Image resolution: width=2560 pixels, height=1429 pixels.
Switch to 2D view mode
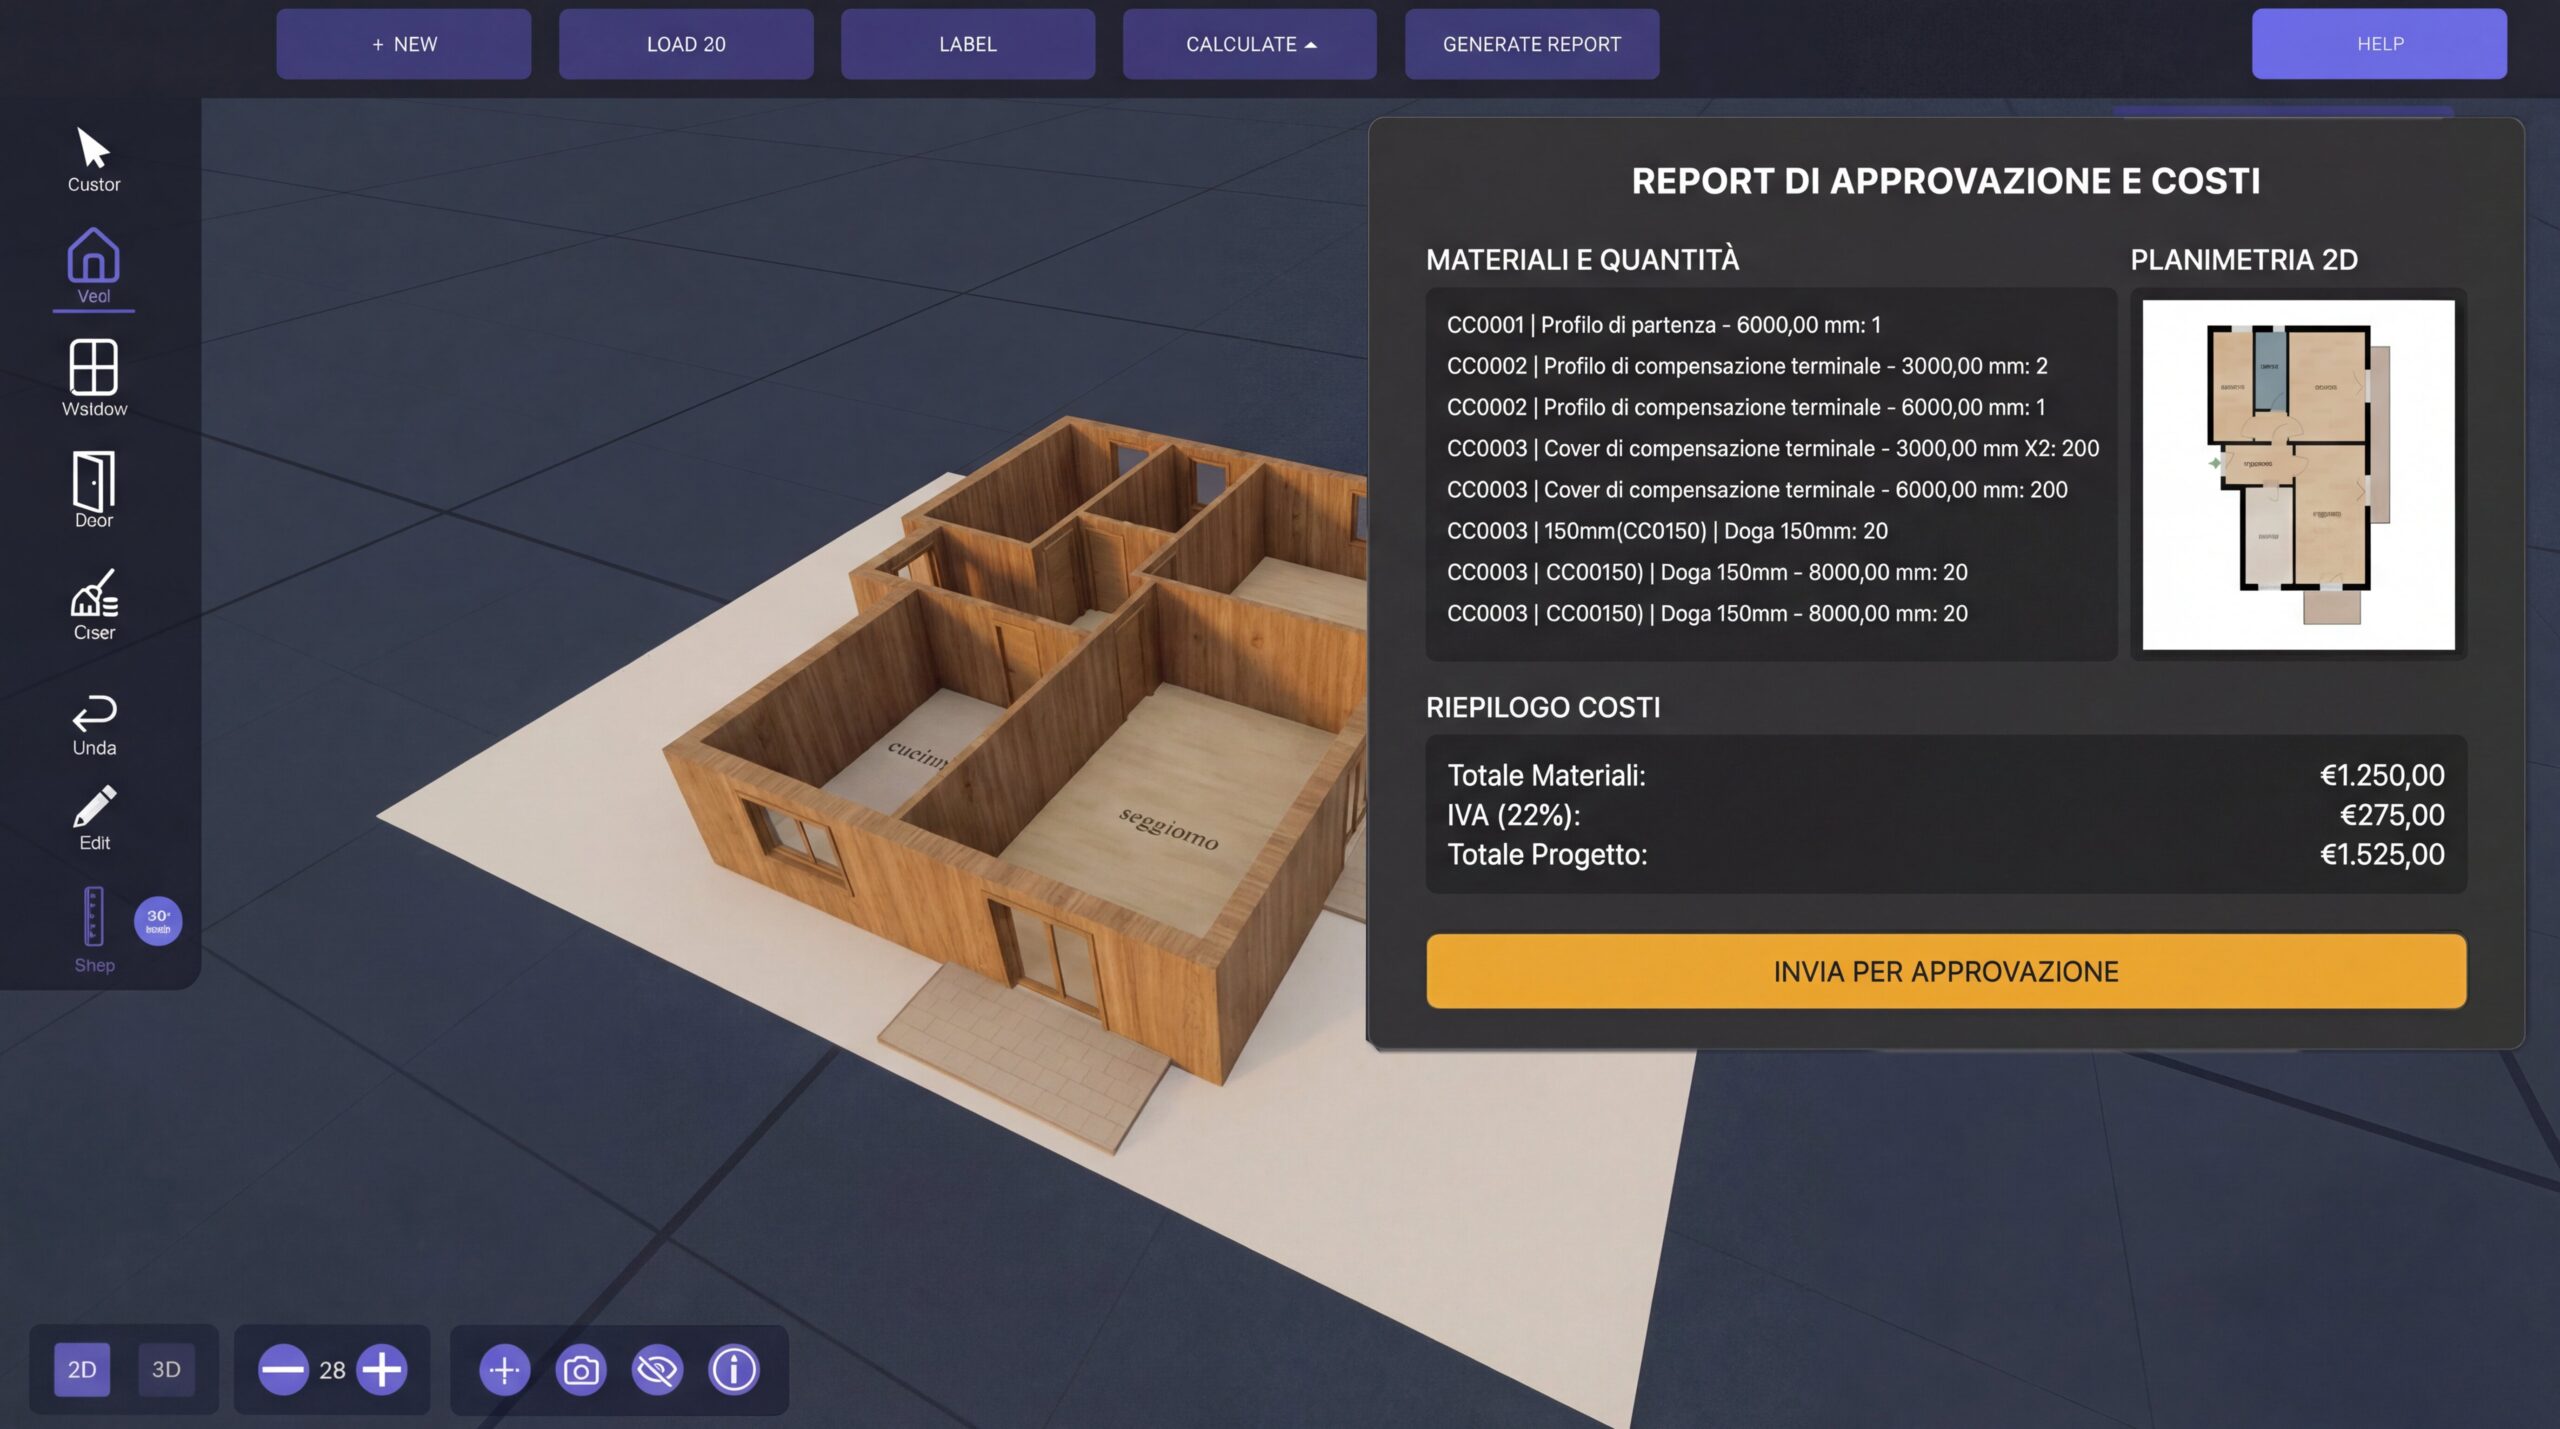click(82, 1369)
